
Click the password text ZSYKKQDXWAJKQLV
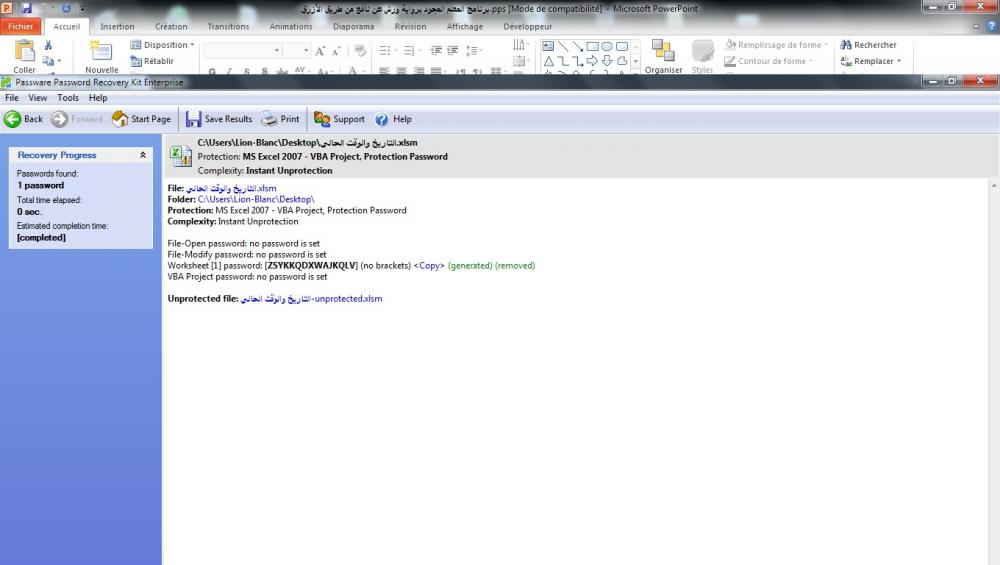(311, 266)
